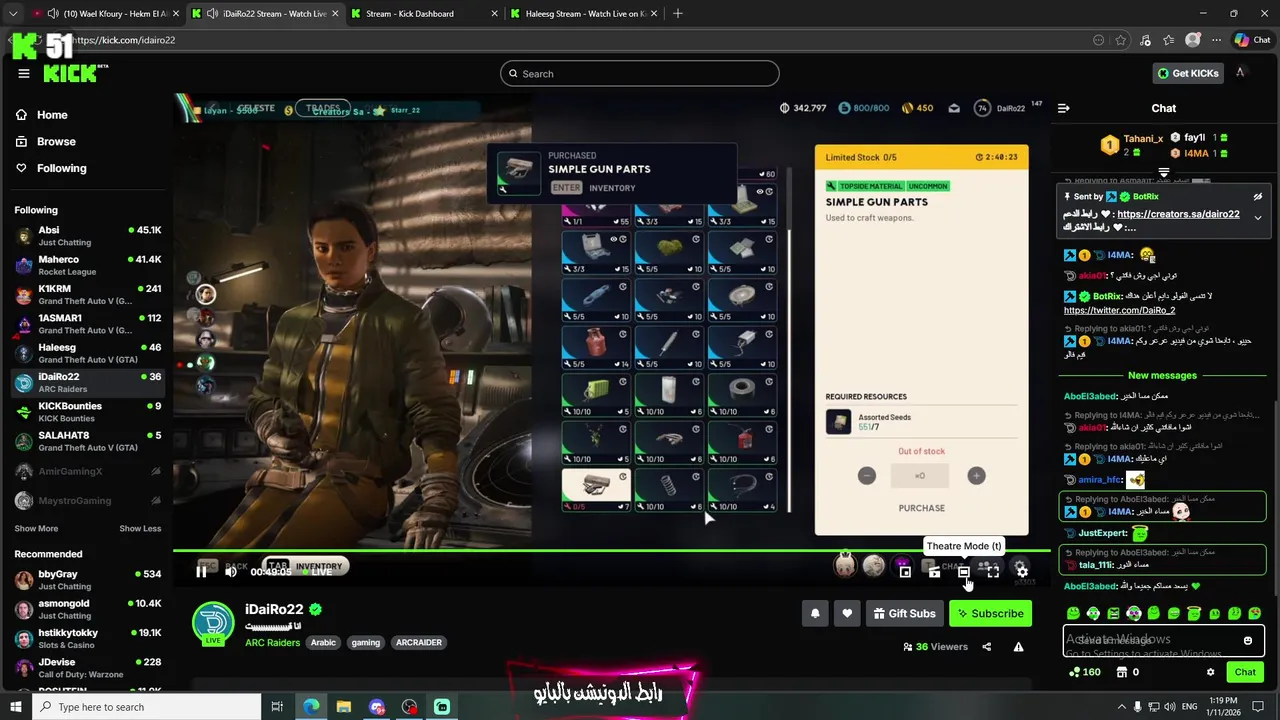Open the channel points 160 indicator
The image size is (1280, 720).
[x=1084, y=672]
